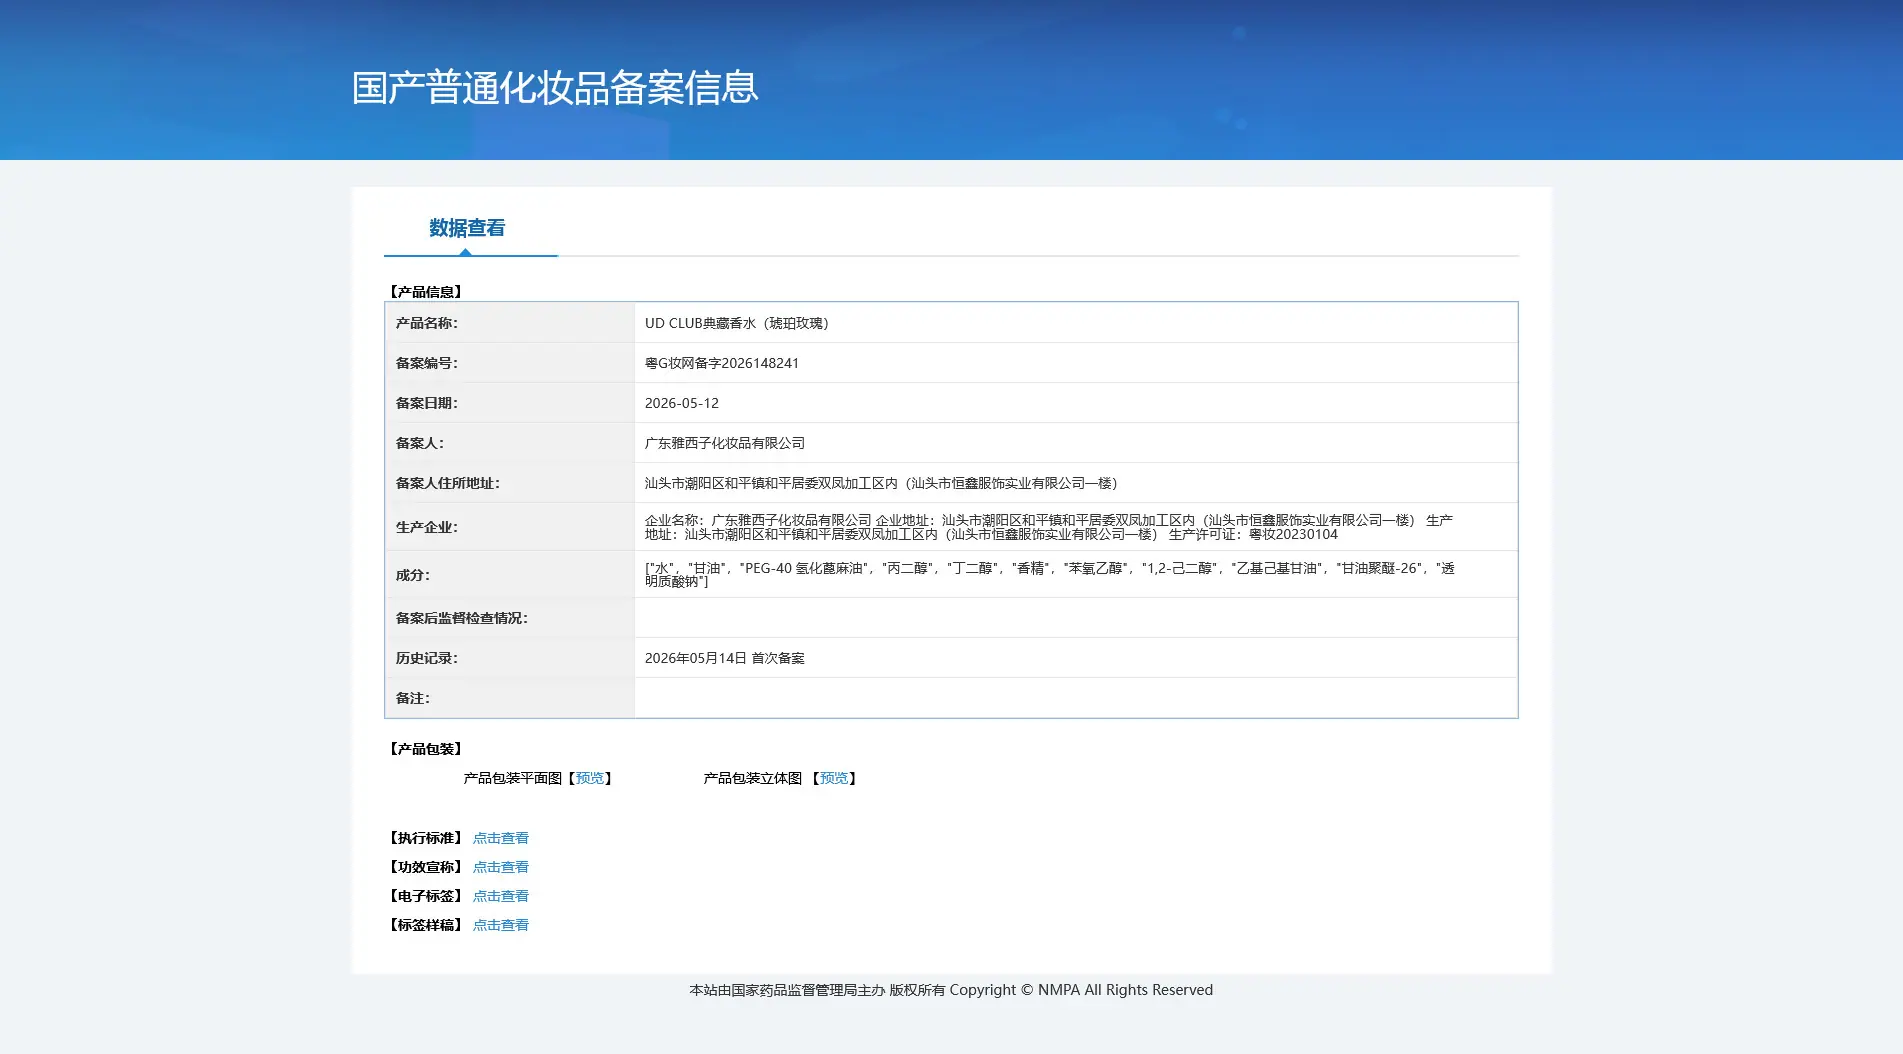Open 点击查看 link for 功效宣称

coord(501,867)
